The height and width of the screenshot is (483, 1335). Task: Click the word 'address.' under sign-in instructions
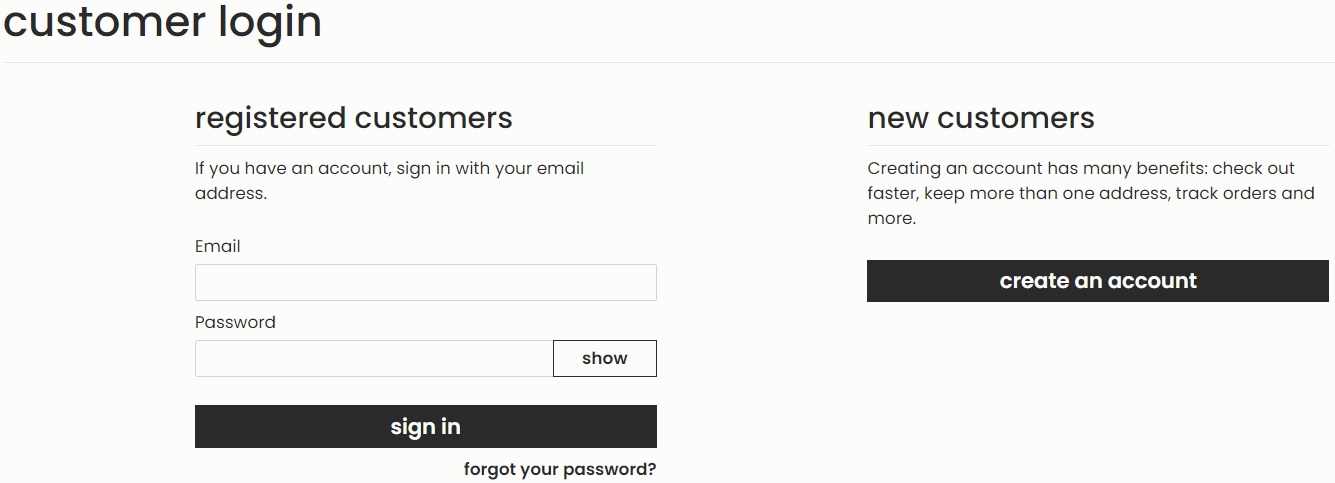tap(230, 193)
